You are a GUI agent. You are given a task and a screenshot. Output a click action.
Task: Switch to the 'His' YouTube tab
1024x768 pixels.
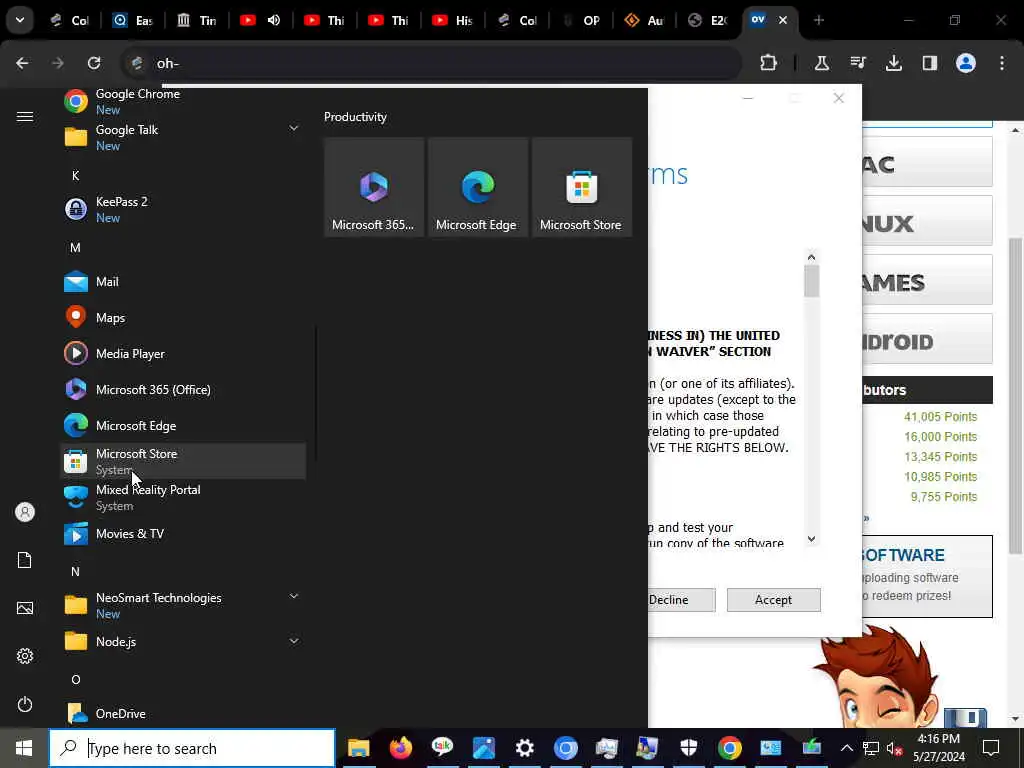[x=453, y=20]
